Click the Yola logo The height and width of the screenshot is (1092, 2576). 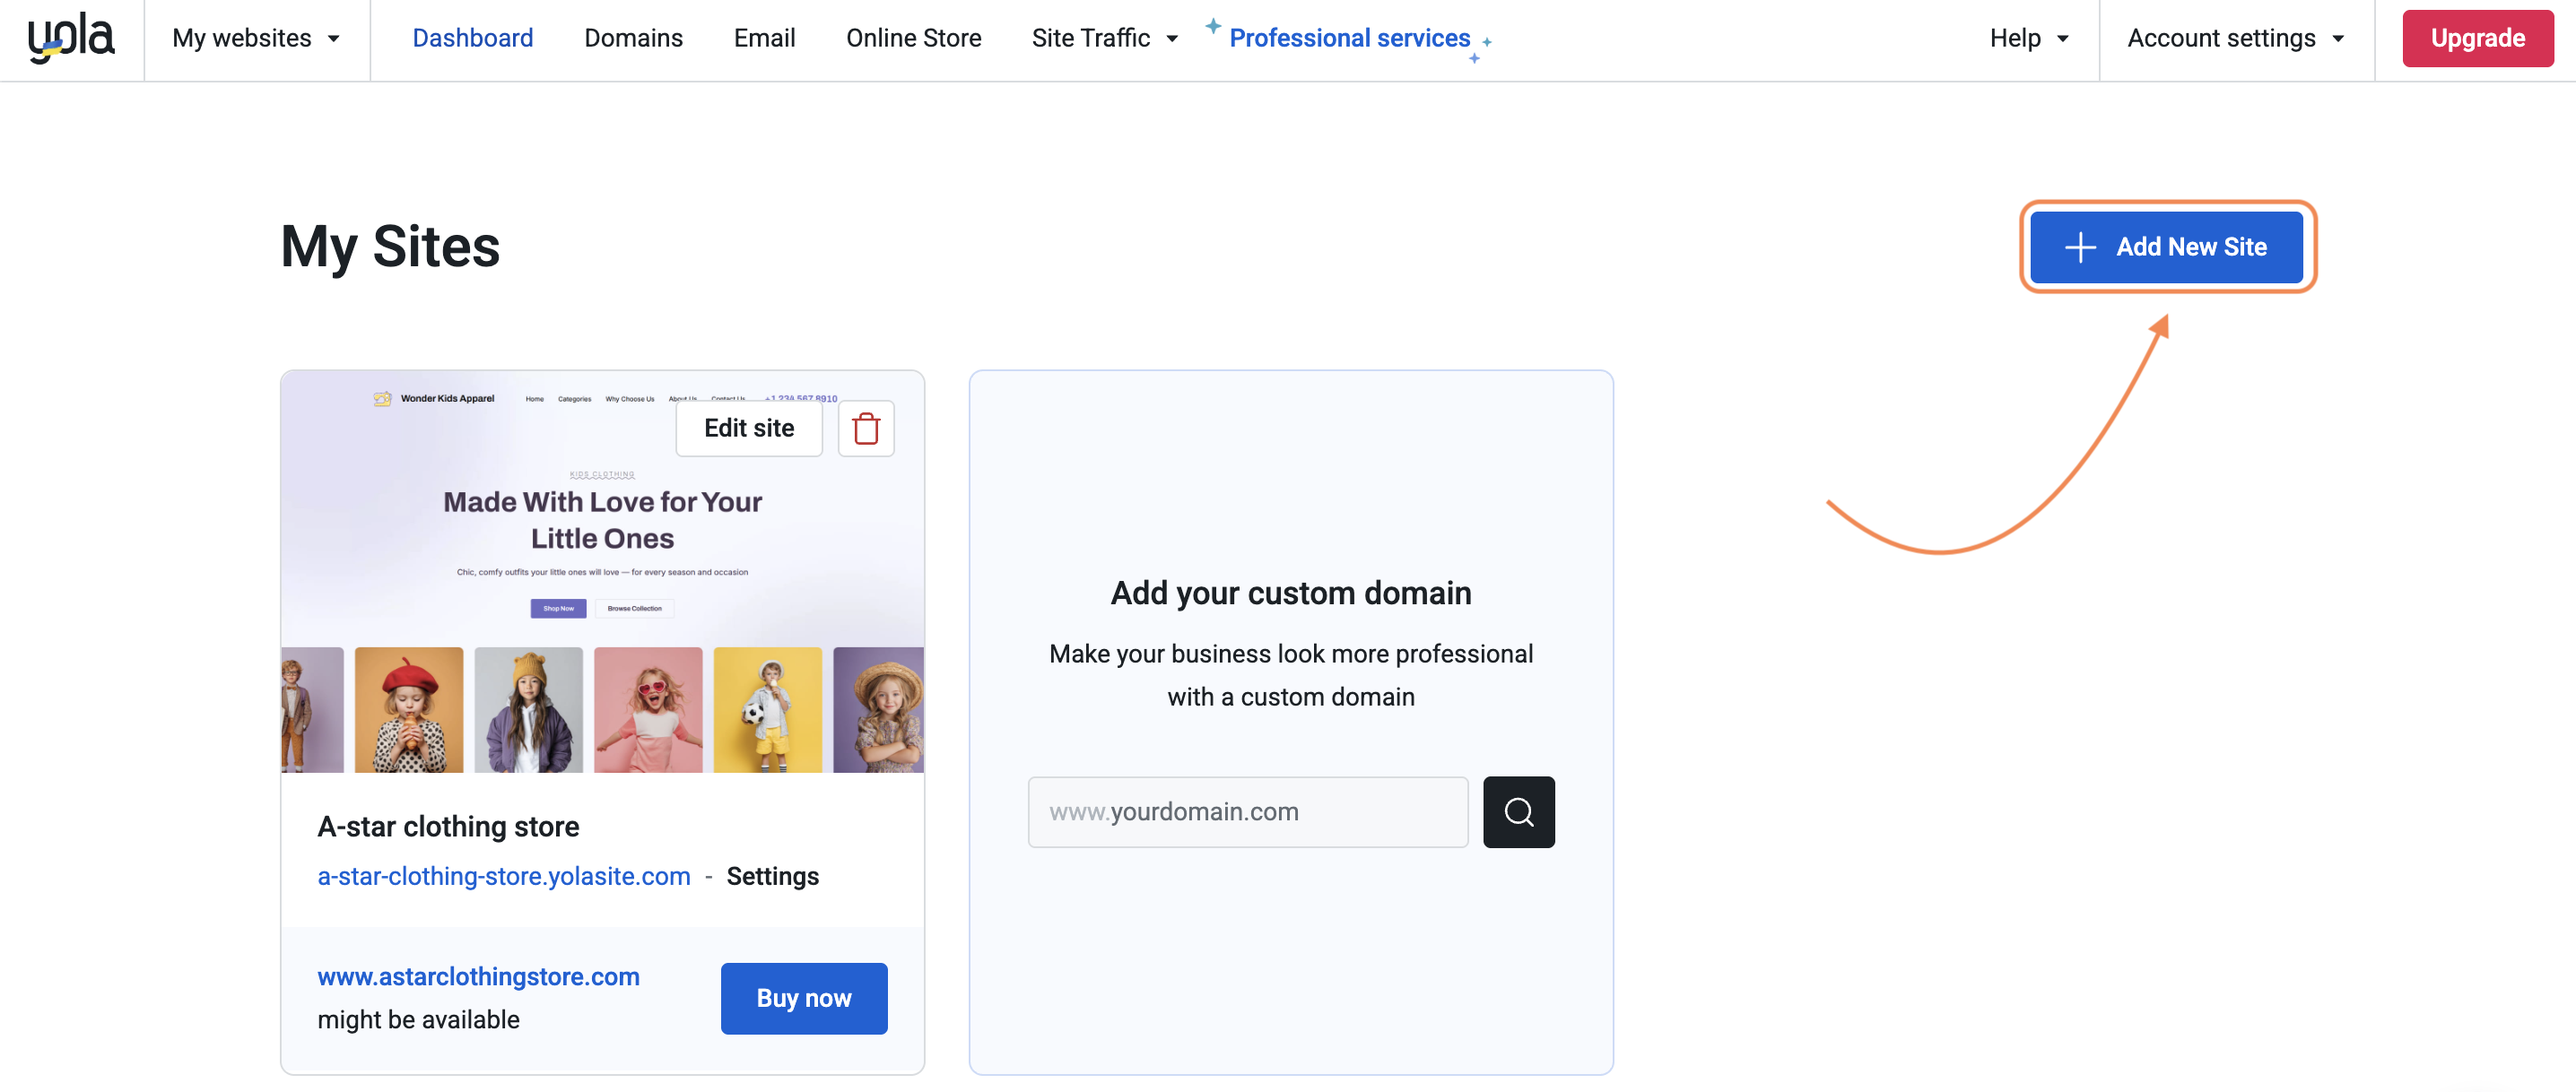[71, 38]
